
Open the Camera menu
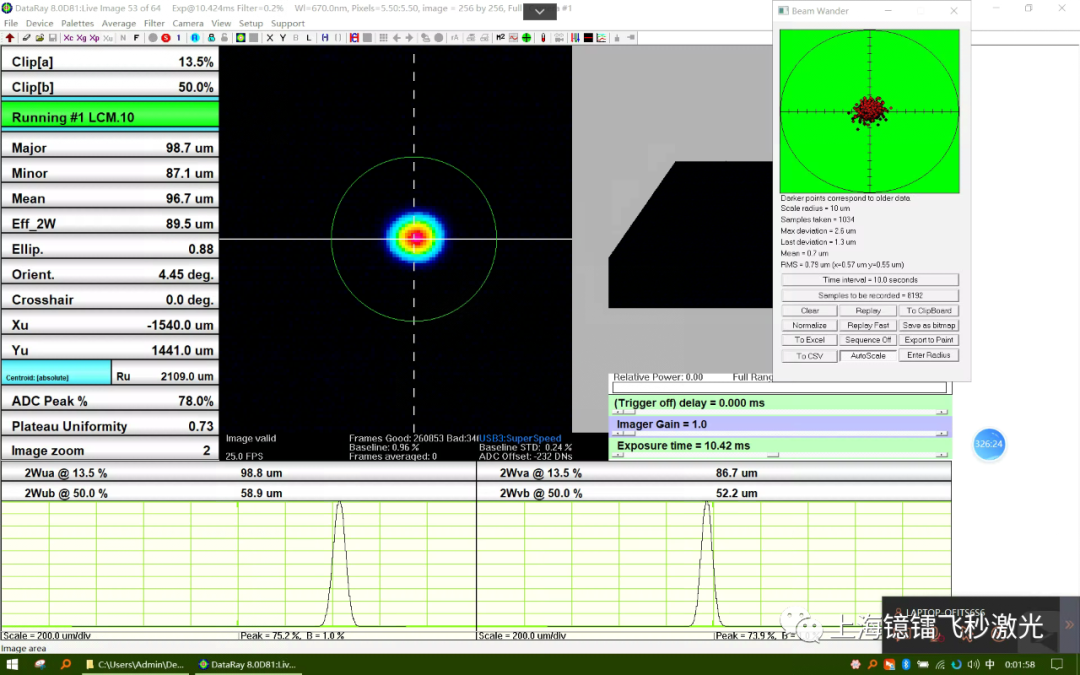coord(187,23)
